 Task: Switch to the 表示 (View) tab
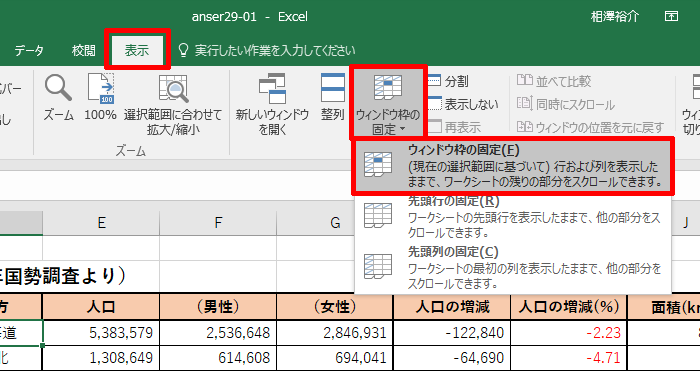point(137,50)
